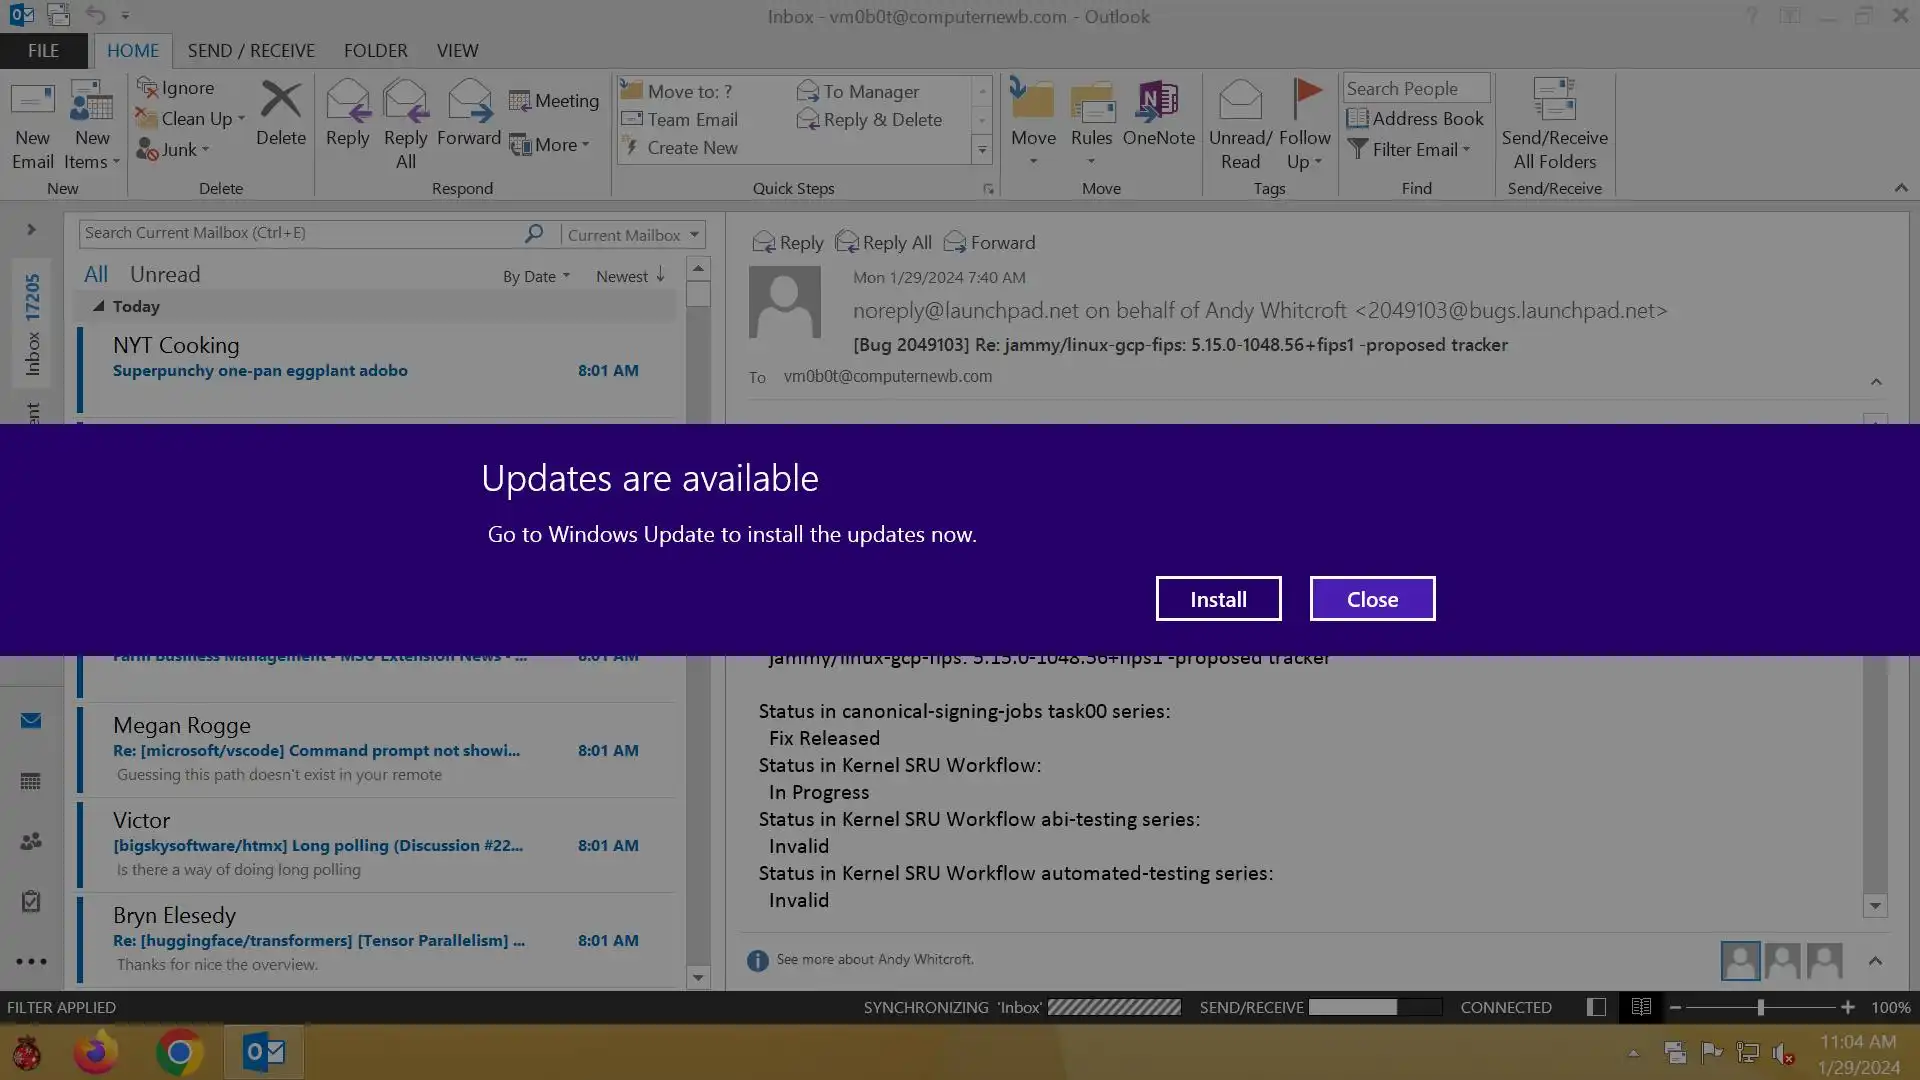Open People view in navigation bar
The height and width of the screenshot is (1080, 1920).
(31, 842)
